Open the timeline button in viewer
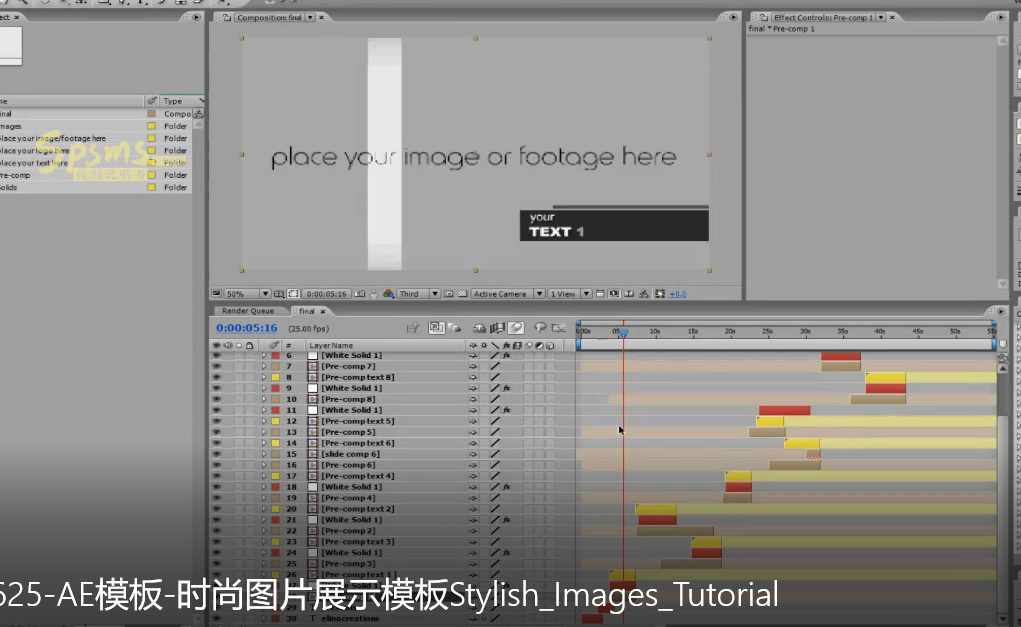 pyautogui.click(x=629, y=294)
